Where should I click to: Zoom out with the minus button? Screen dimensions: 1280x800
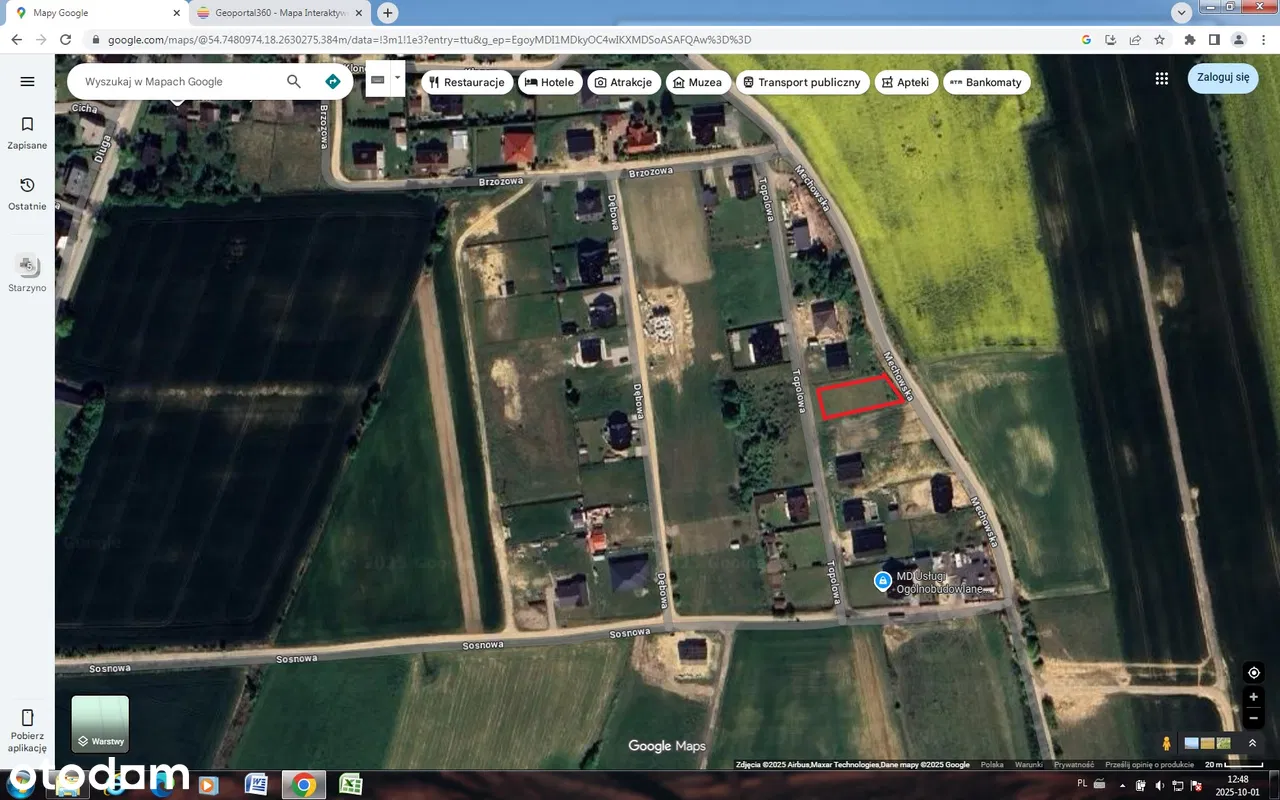pos(1253,718)
